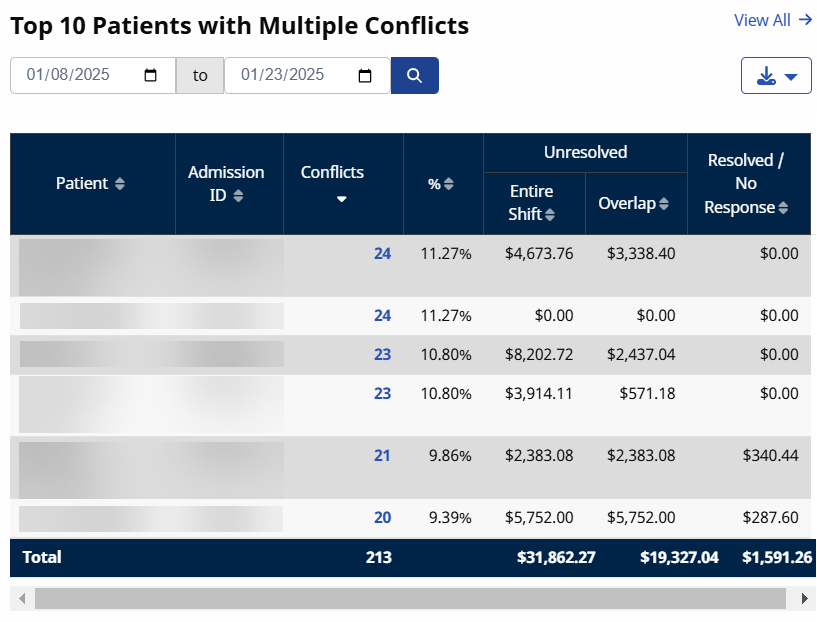Viewport: 817px width, 622px height.
Task: Open the 21 conflicts link
Action: (382, 455)
